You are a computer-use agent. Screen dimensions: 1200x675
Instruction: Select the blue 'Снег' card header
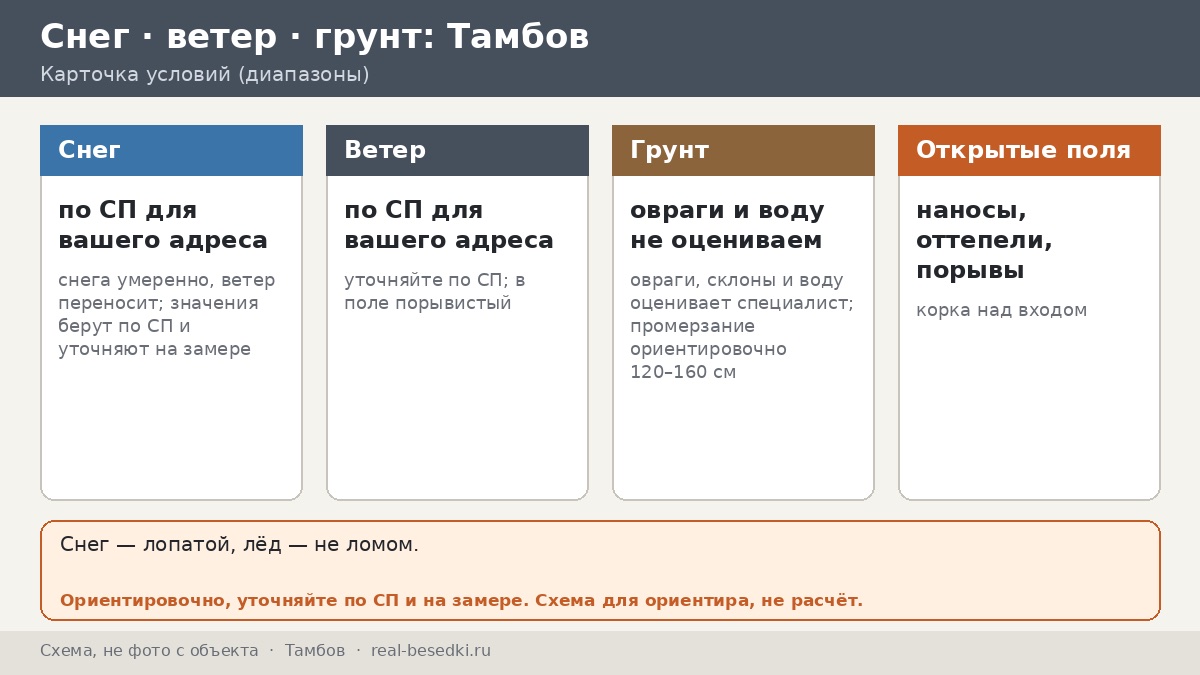pos(171,150)
